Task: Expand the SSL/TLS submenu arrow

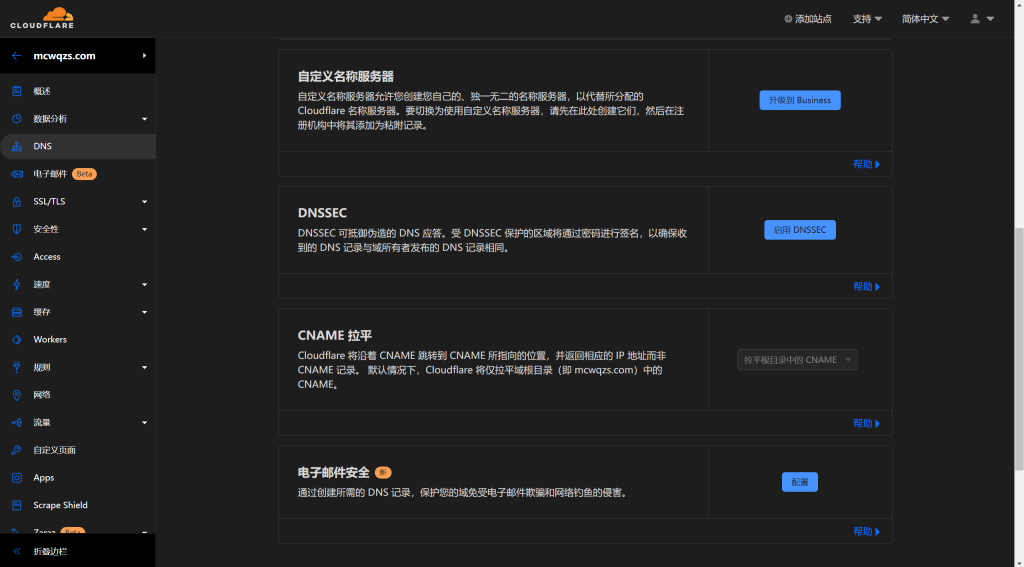Action: pyautogui.click(x=144, y=202)
